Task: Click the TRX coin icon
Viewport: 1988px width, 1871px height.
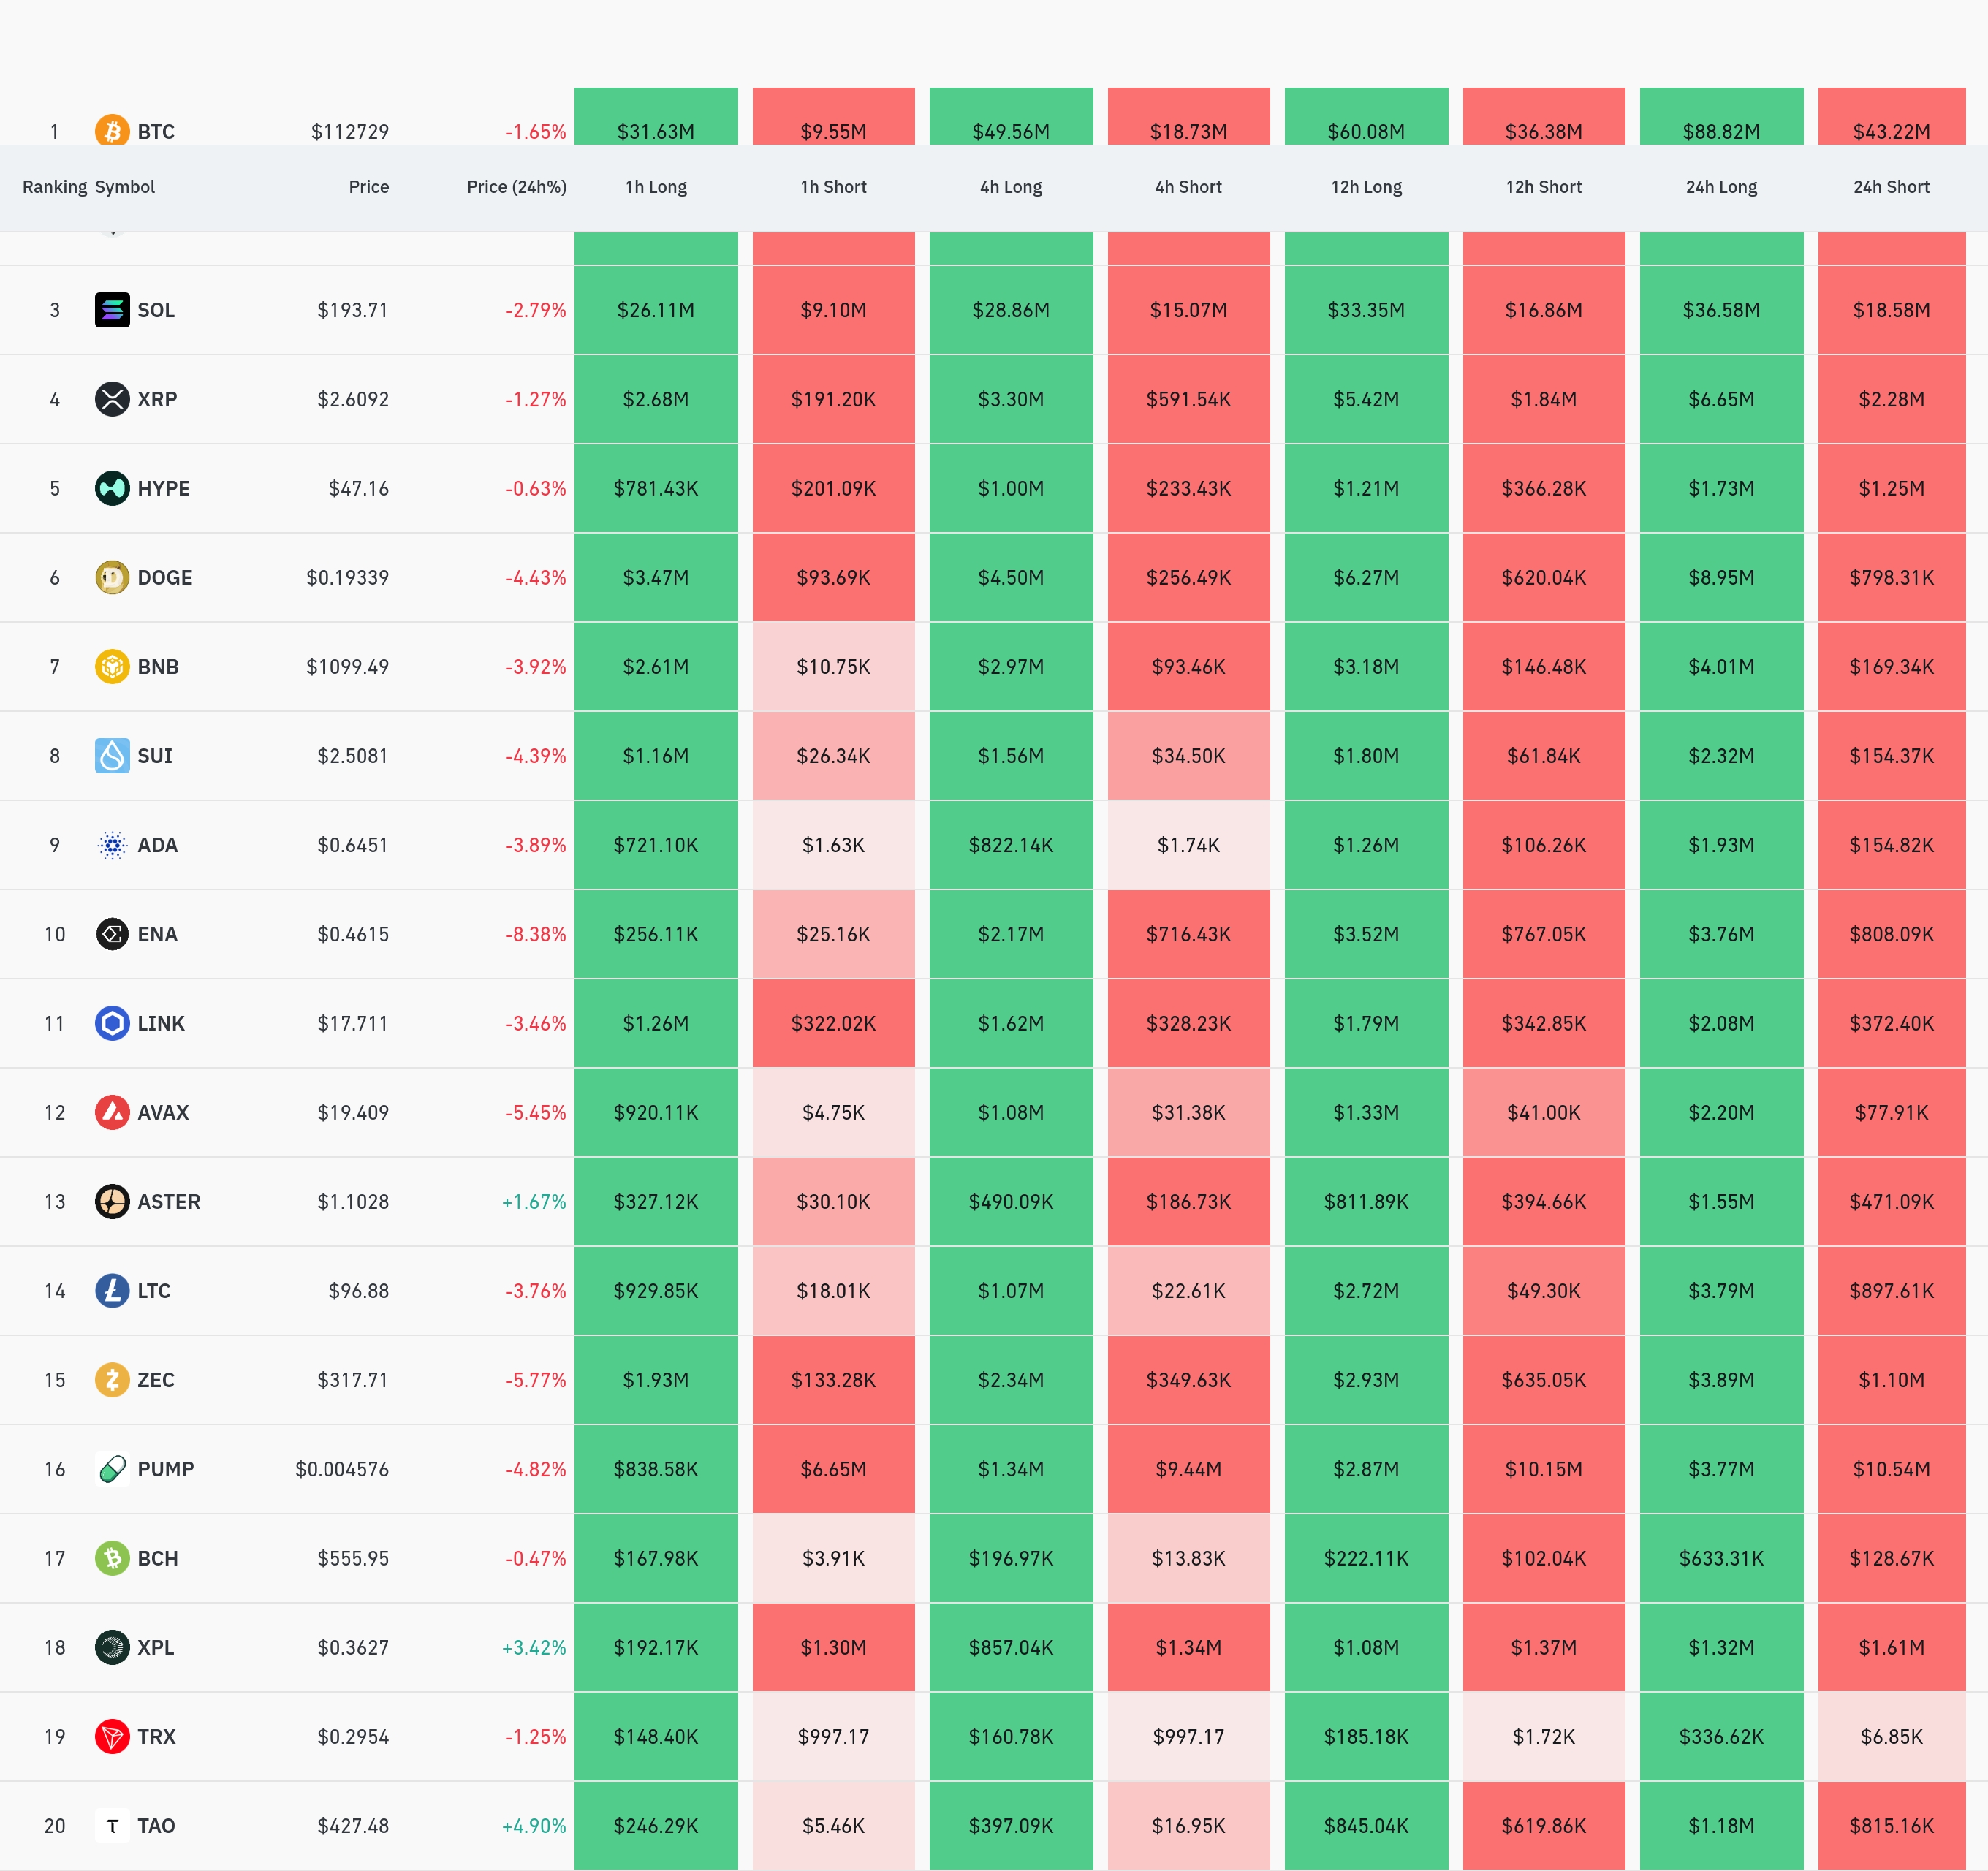Action: click(x=112, y=1736)
